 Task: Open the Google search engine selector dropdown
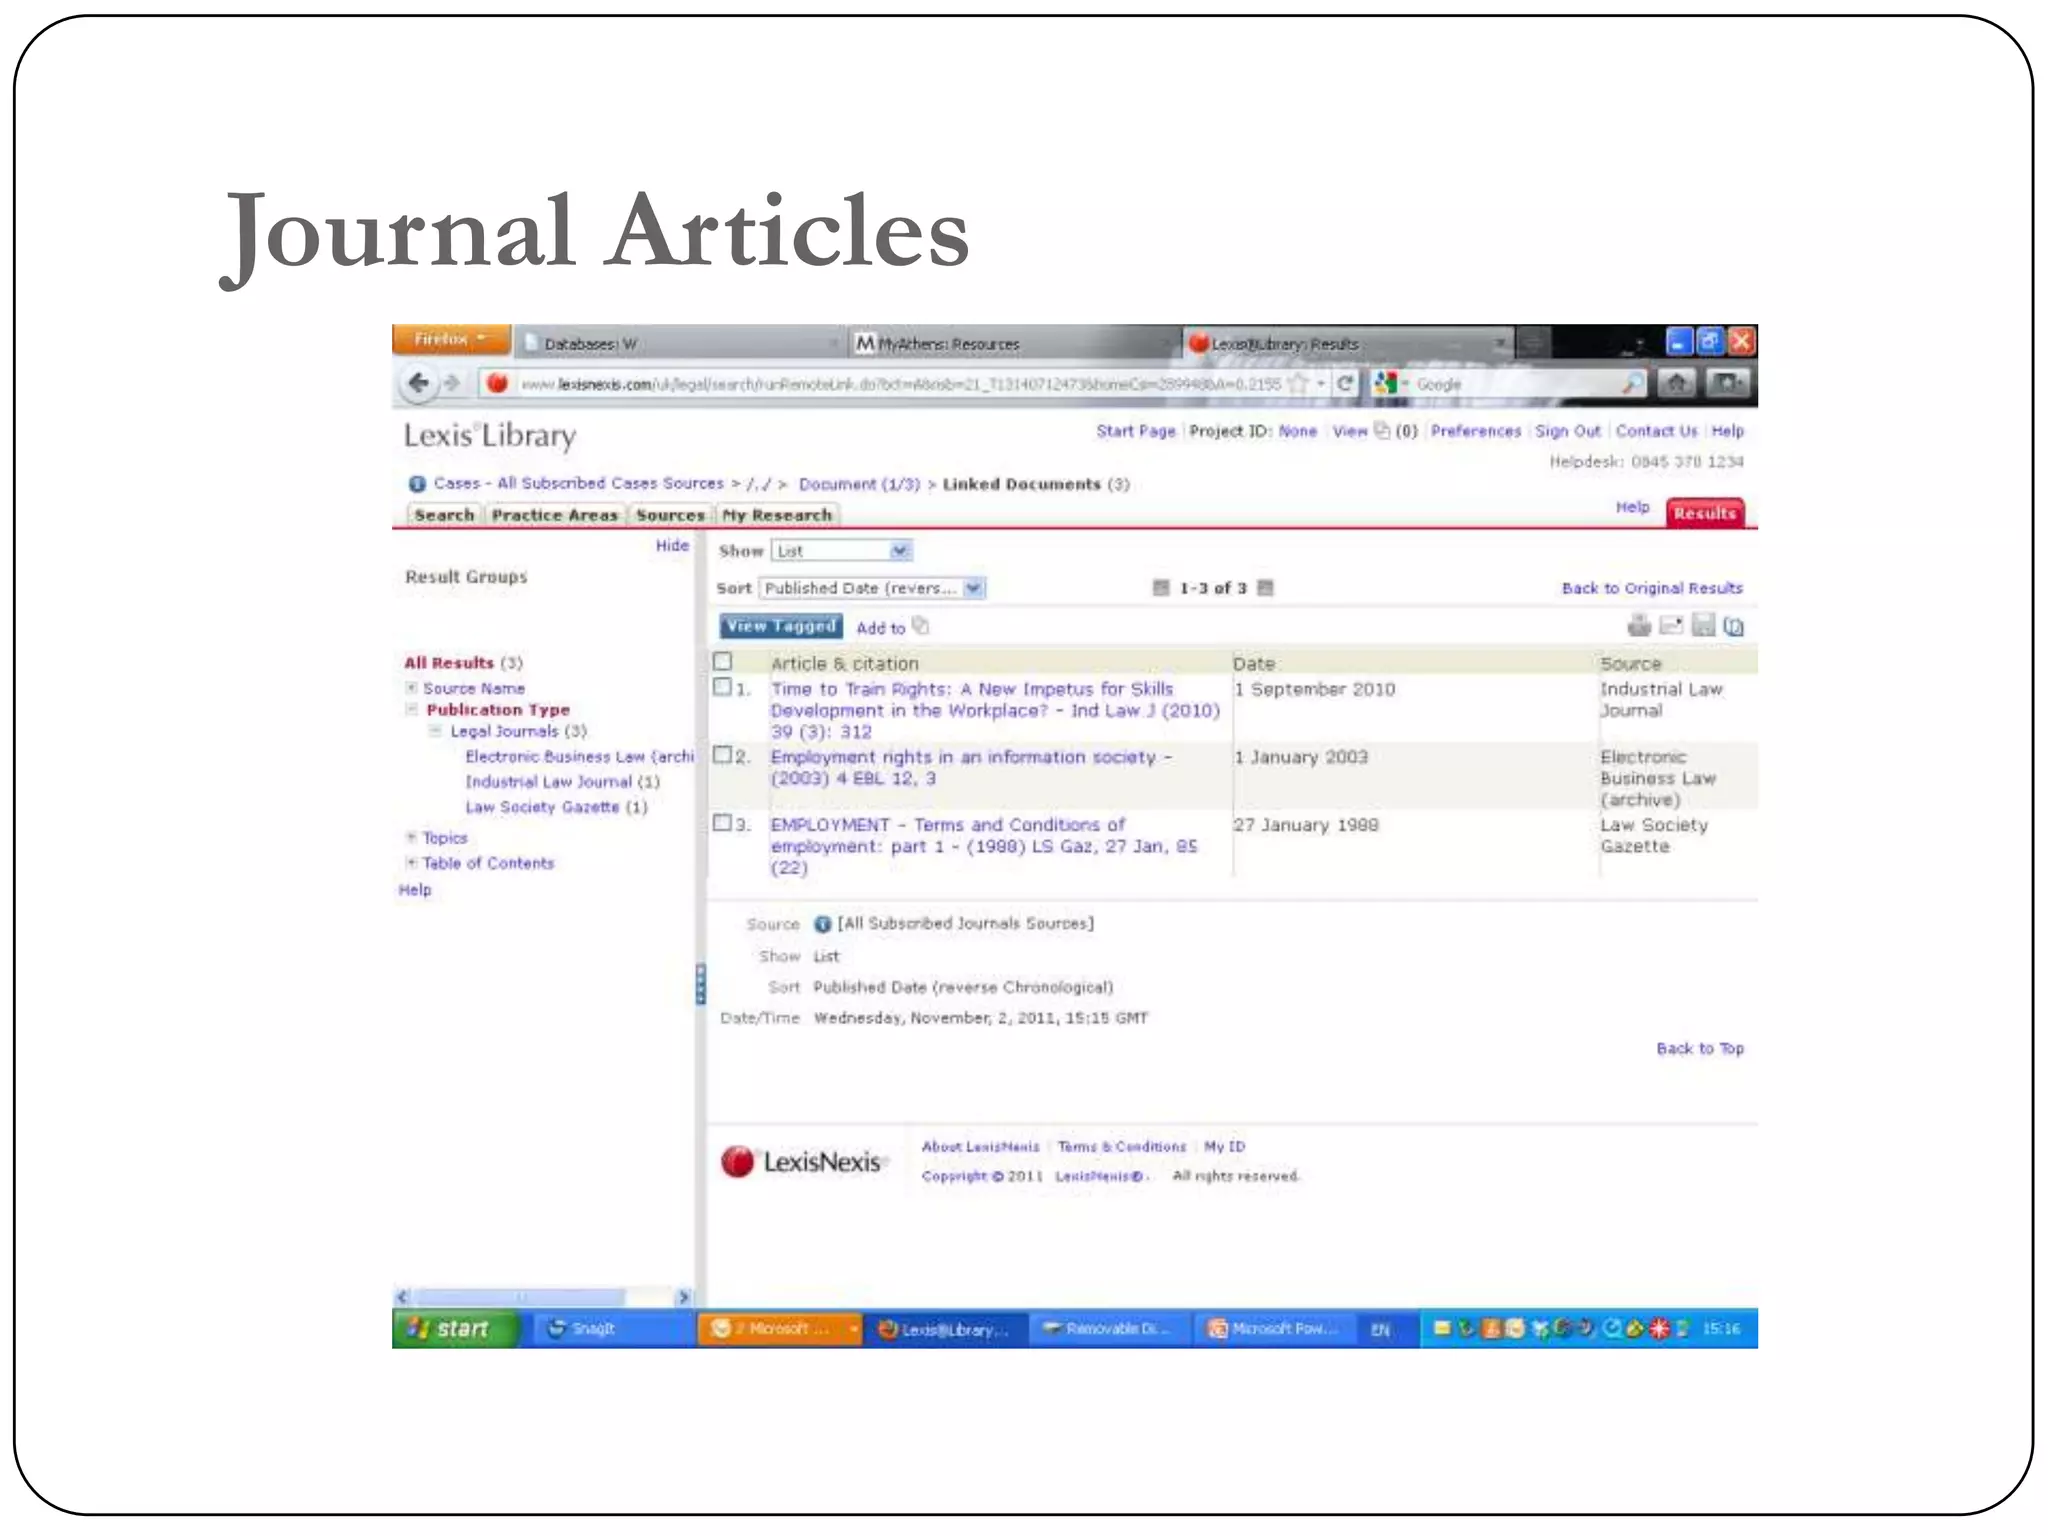tap(1391, 383)
